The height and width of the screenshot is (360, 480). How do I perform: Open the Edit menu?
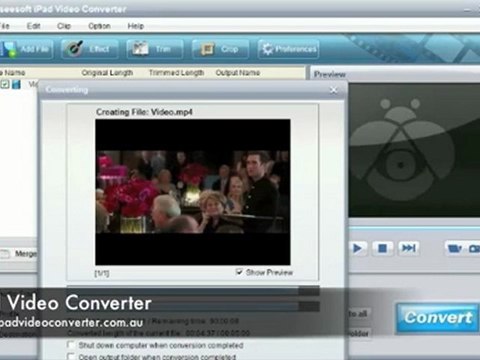[33, 26]
